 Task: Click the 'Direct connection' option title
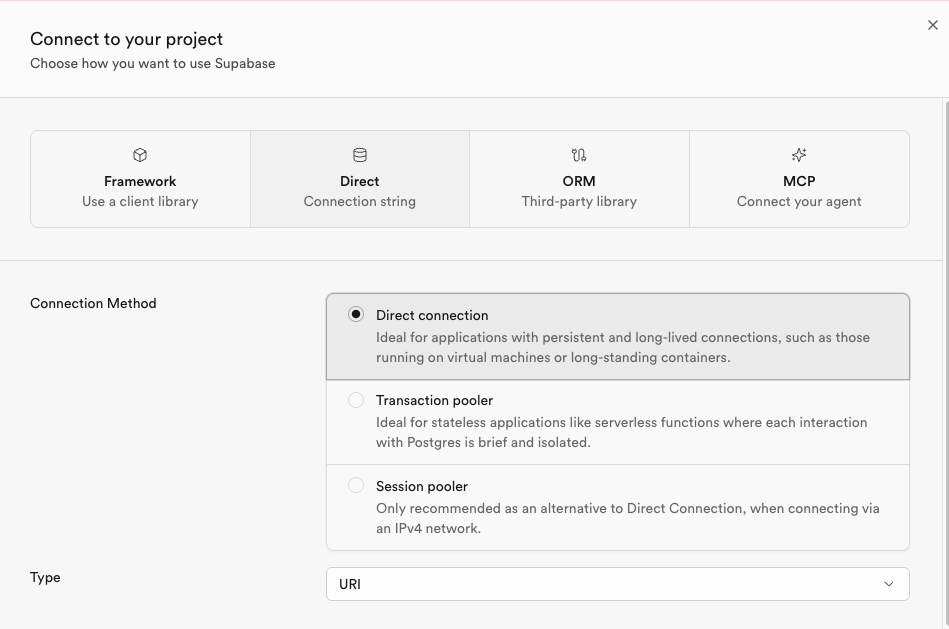432,315
